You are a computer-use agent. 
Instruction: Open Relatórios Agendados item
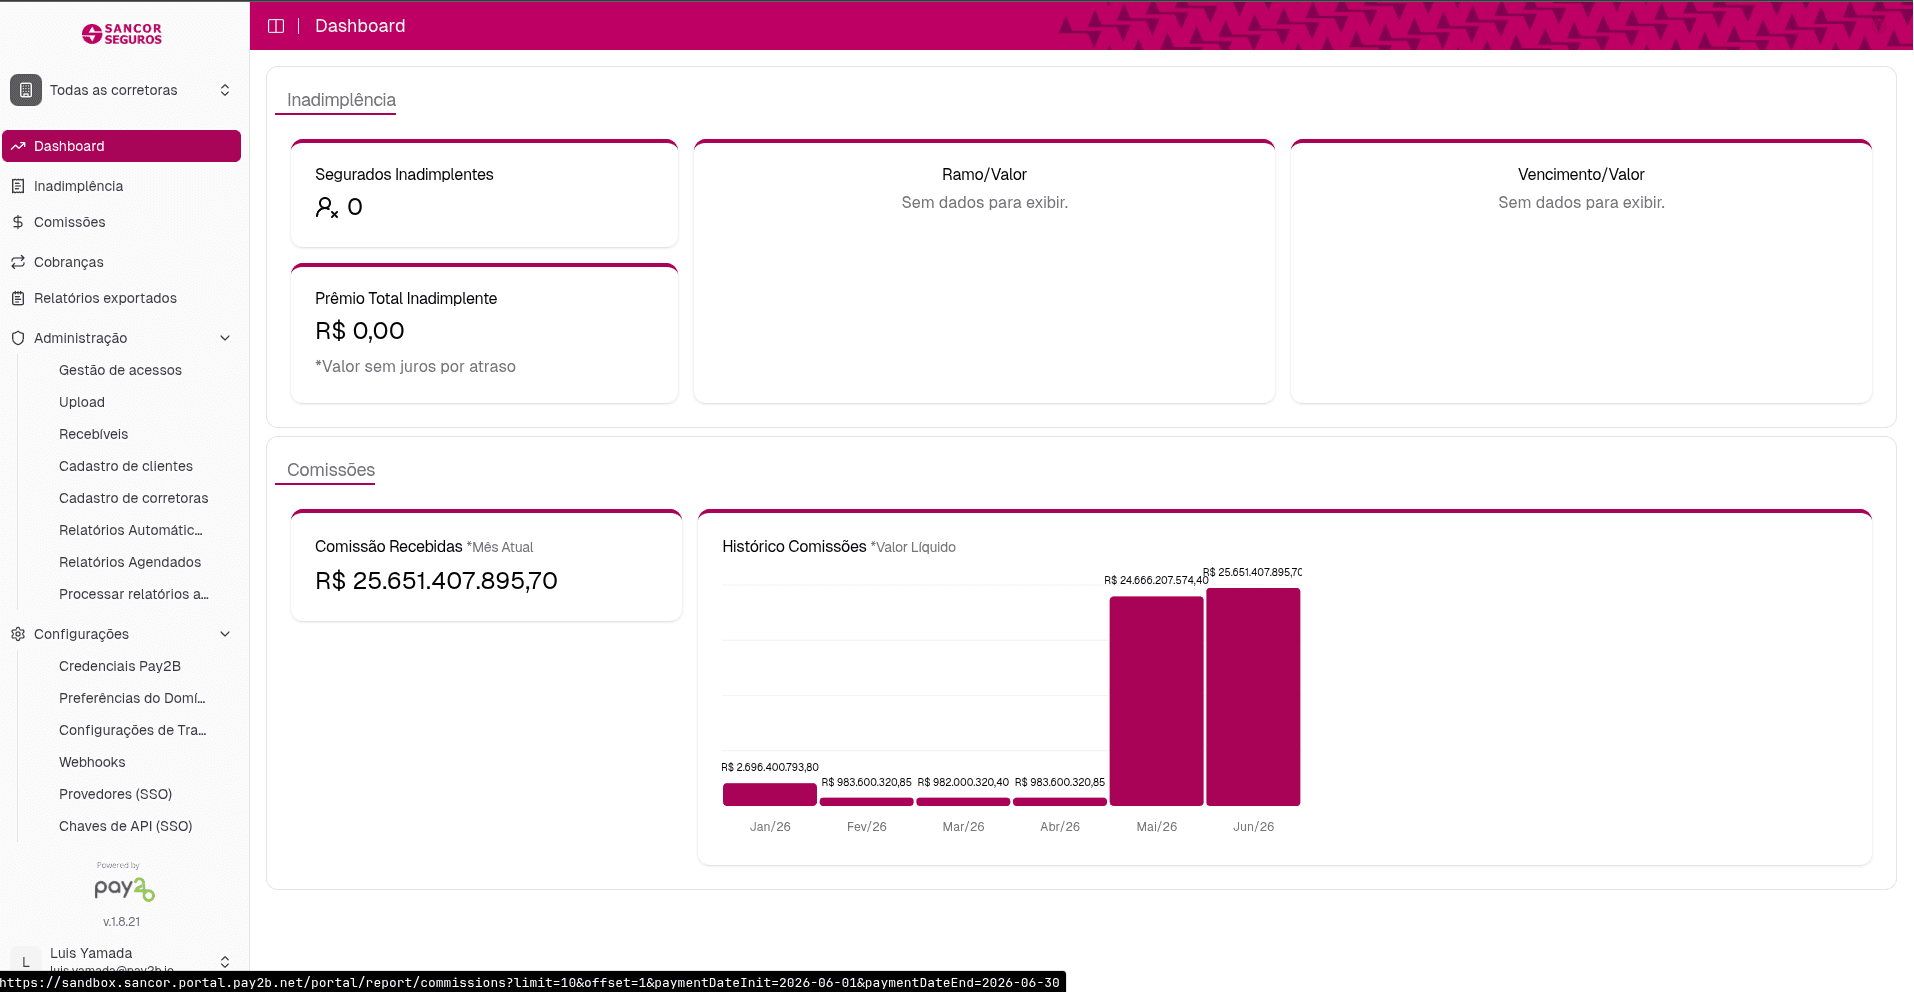pyautogui.click(x=130, y=562)
